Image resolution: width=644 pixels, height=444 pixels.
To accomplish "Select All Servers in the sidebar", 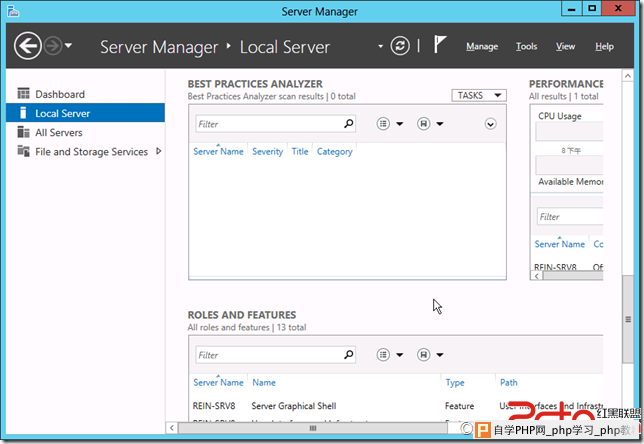I will (85, 132).
